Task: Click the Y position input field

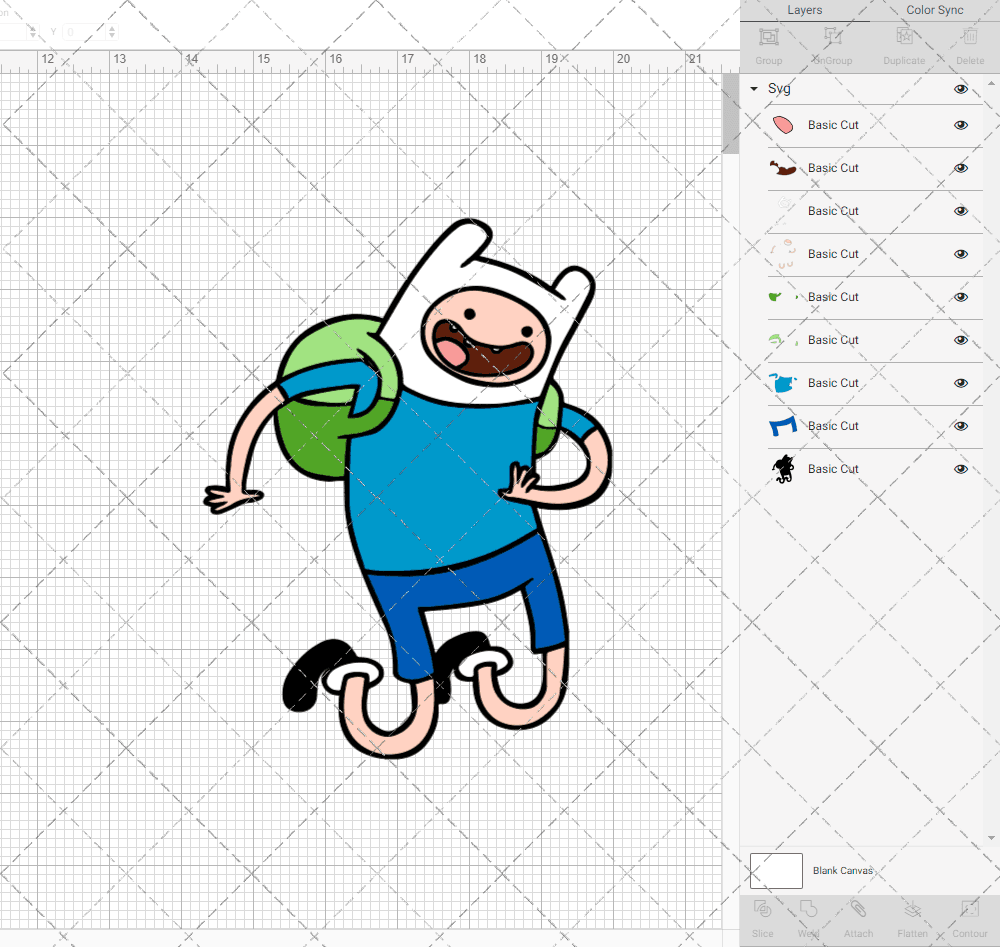Action: tap(85, 31)
